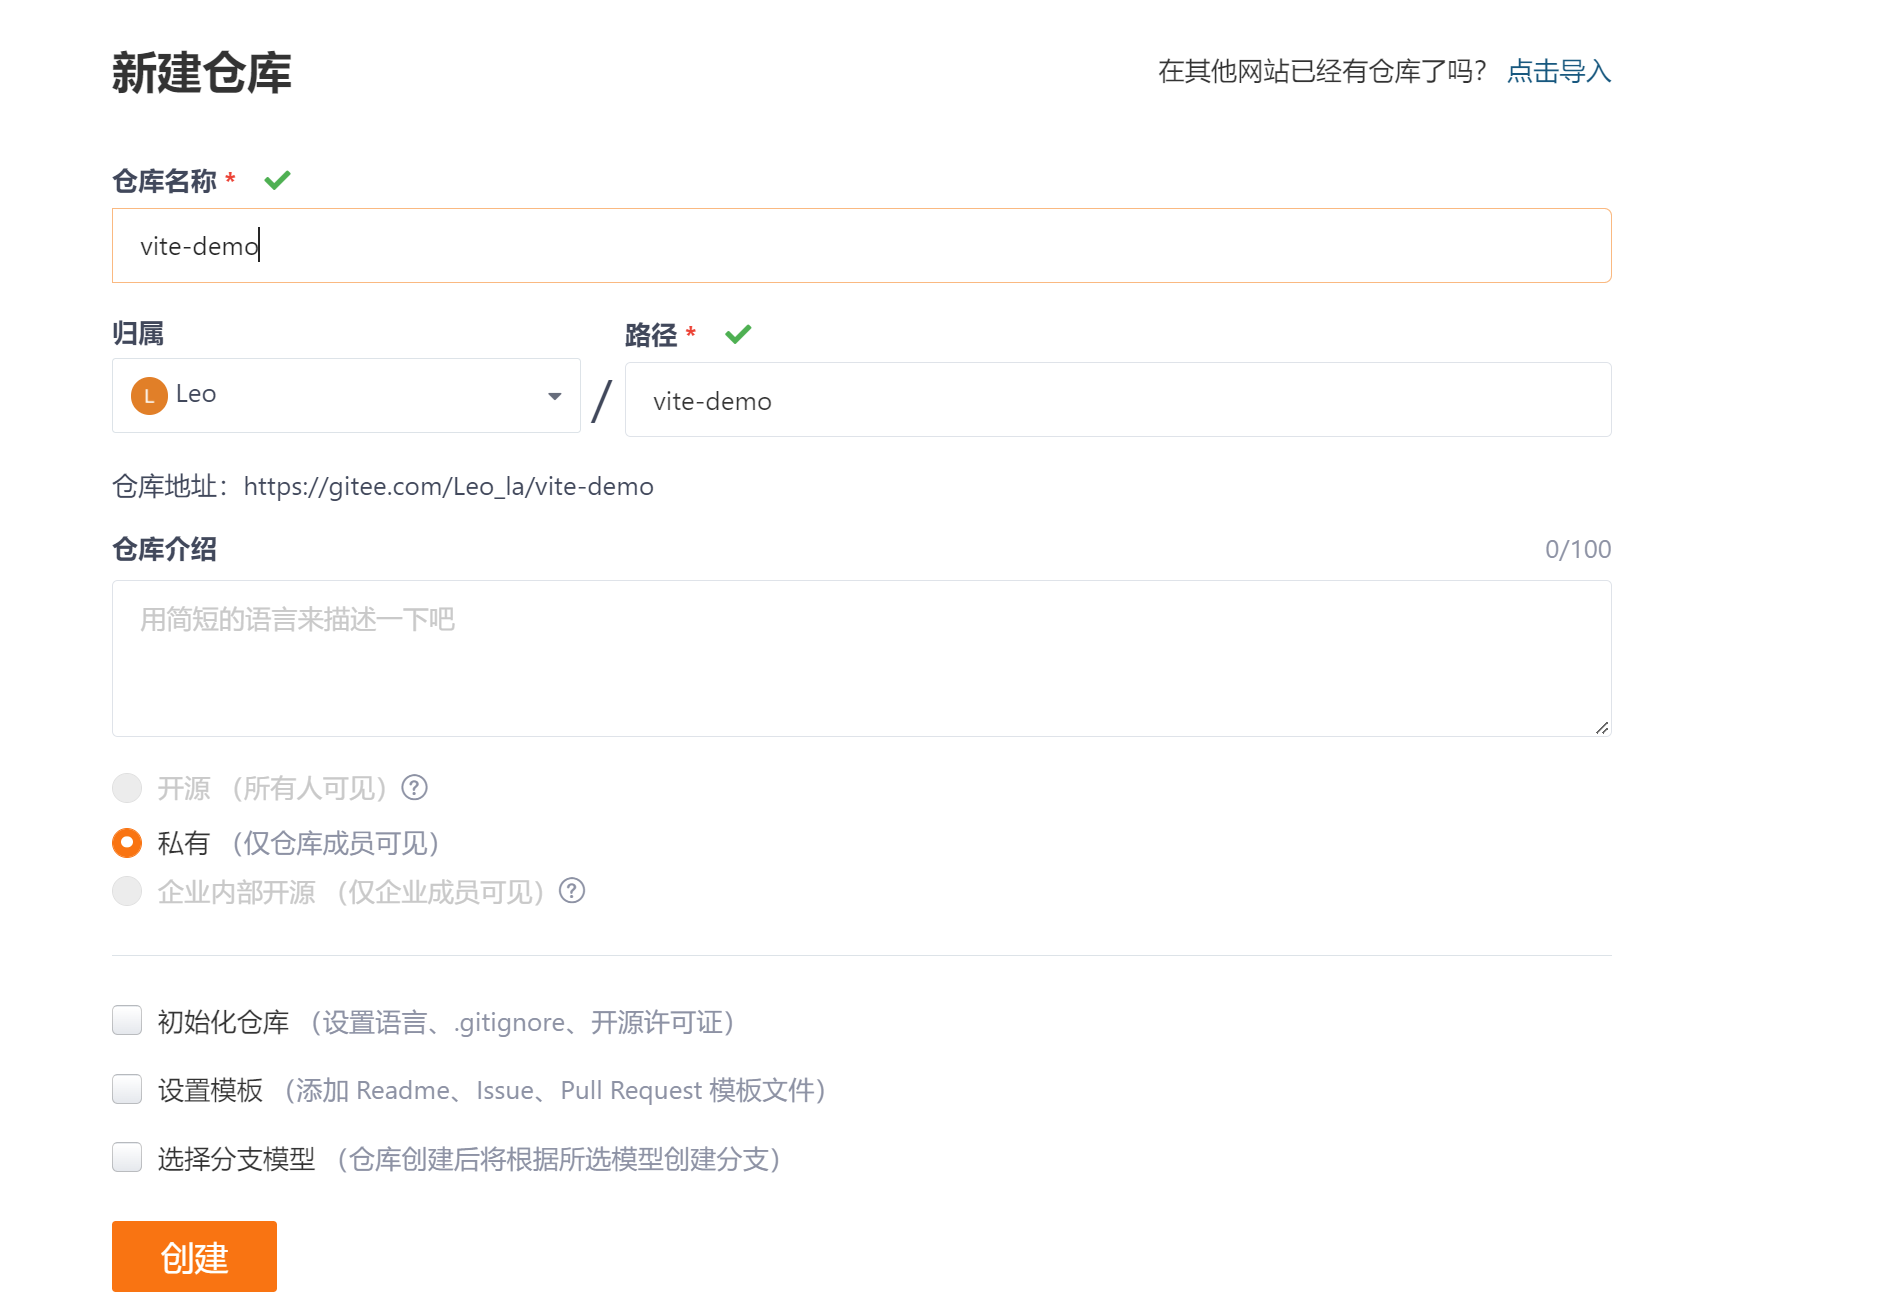Viewport: 1882px width, 1315px height.
Task: Click the textarea resize handle corner
Action: [1602, 728]
